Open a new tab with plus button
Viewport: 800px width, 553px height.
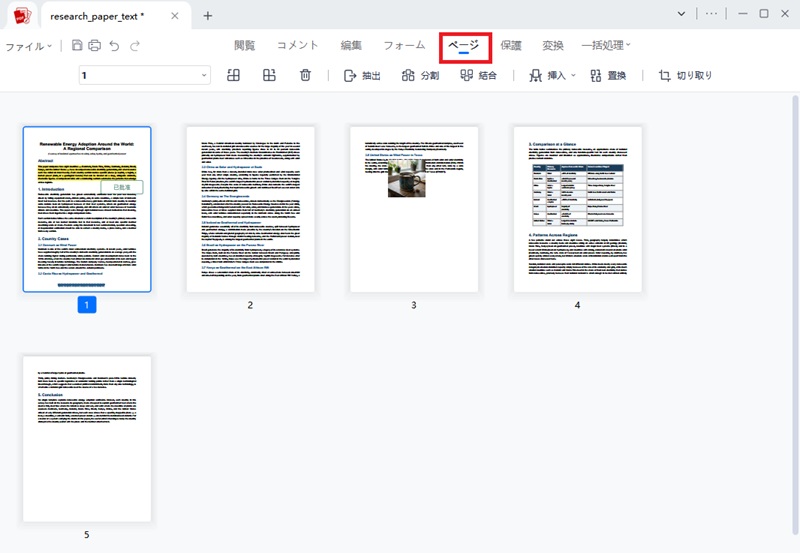click(208, 16)
